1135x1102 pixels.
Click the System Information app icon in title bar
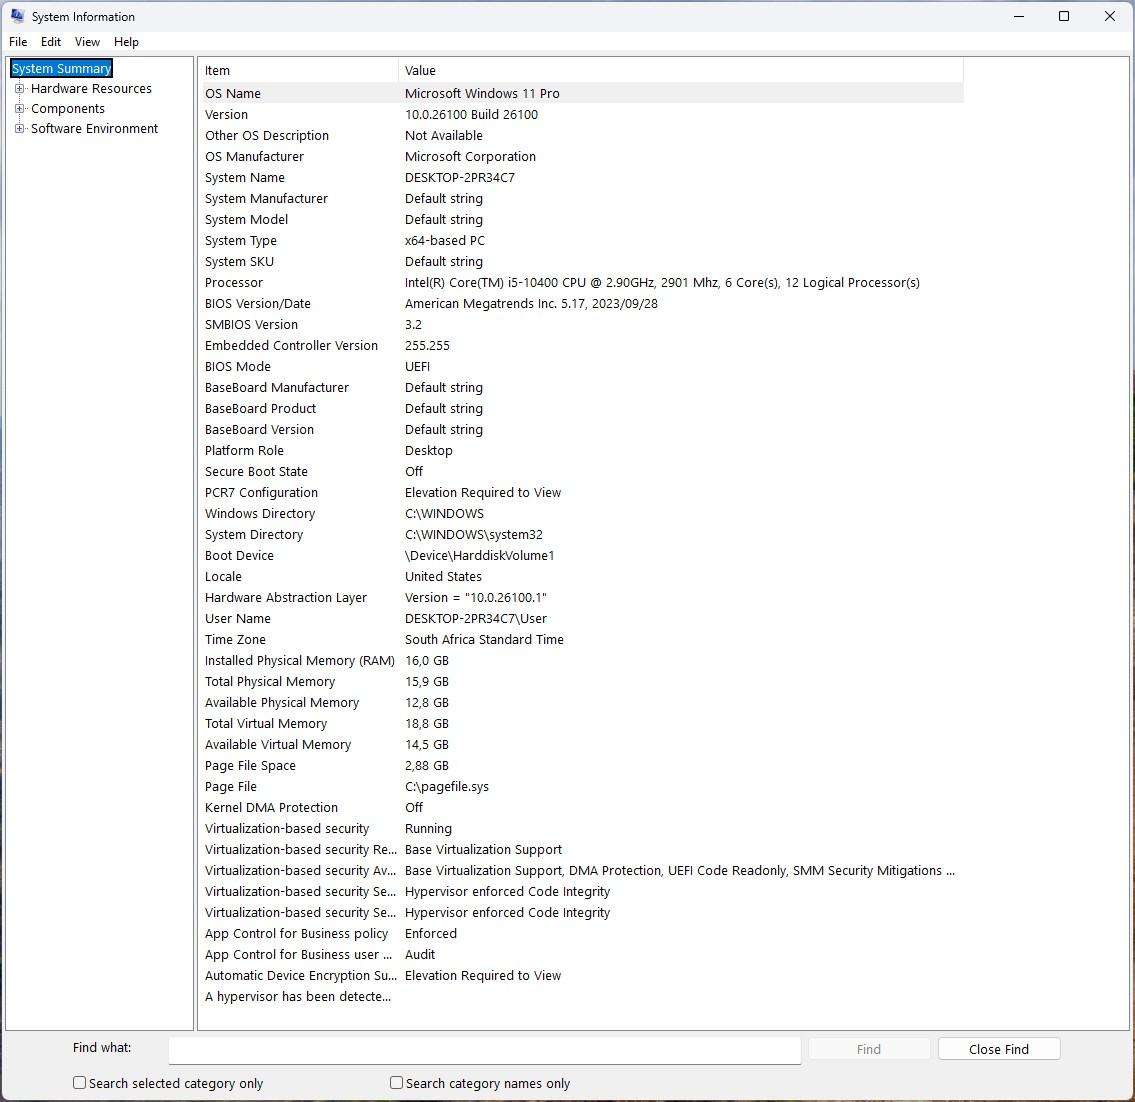pos(17,16)
